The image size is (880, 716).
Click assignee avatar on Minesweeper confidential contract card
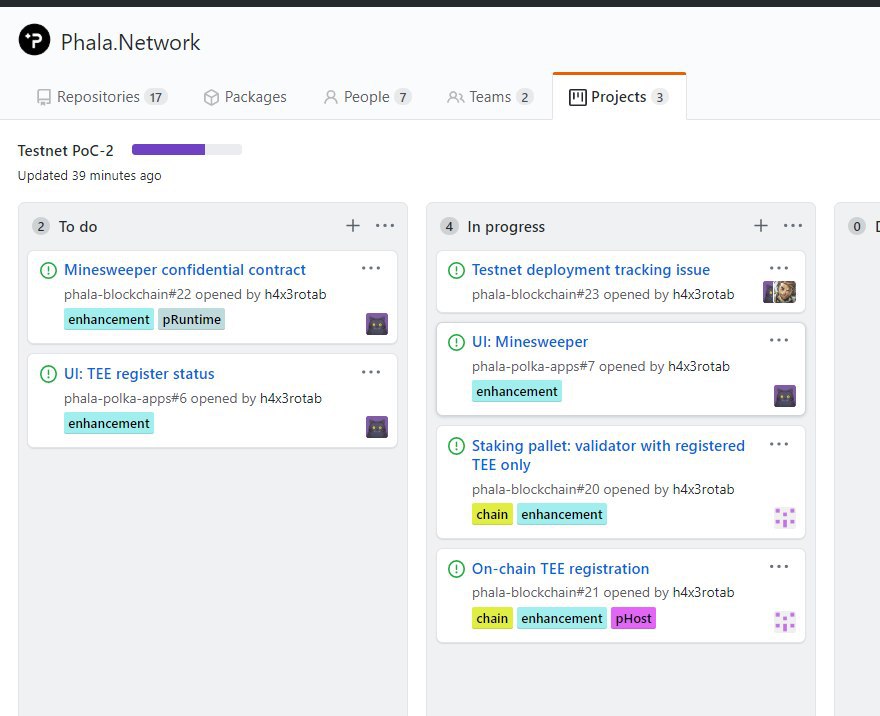pos(377,323)
